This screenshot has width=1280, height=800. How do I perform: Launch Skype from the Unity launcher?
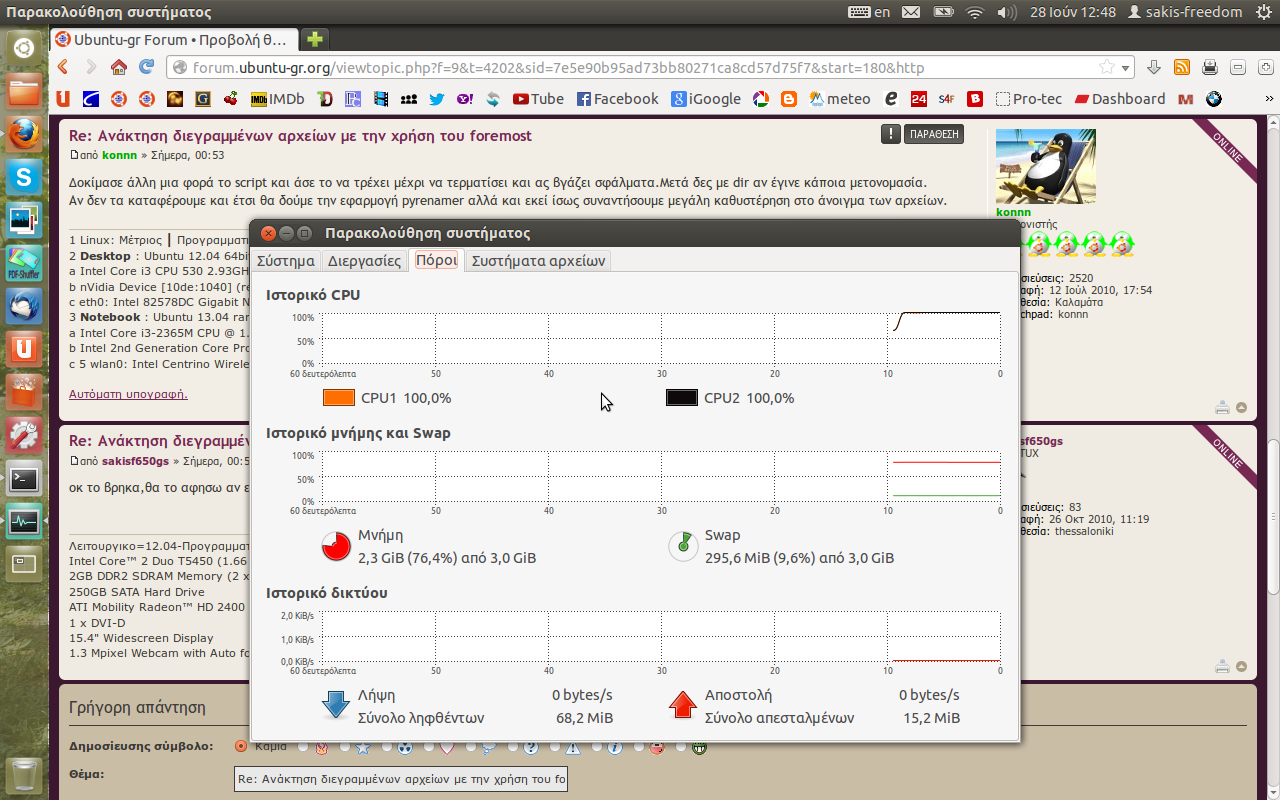click(x=24, y=178)
